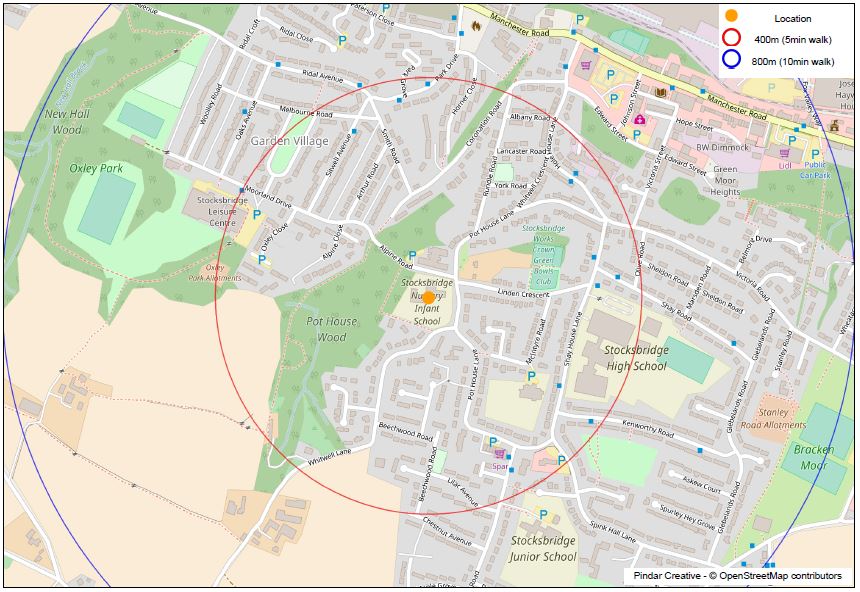The height and width of the screenshot is (592, 860).
Task: Click the Oxley Park label
Action: coord(96,168)
